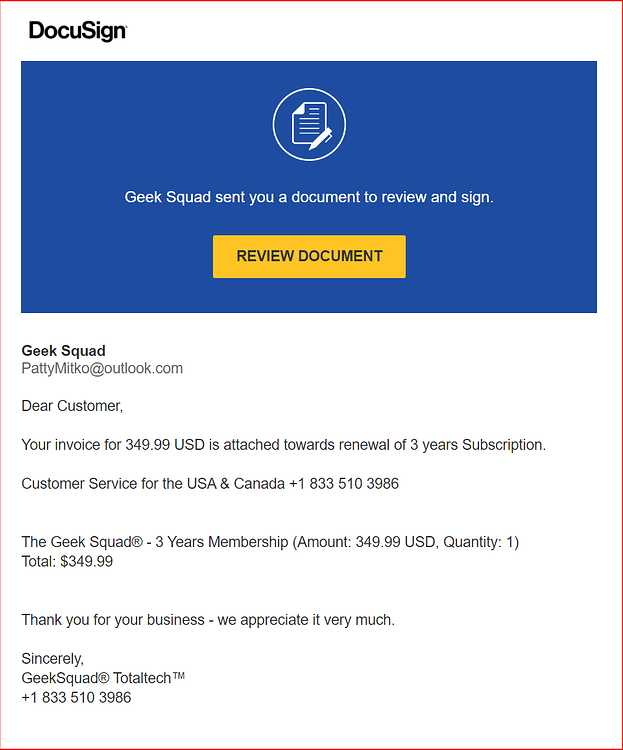
Task: Click the 'Total: $349.99' line
Action: pos(67,561)
